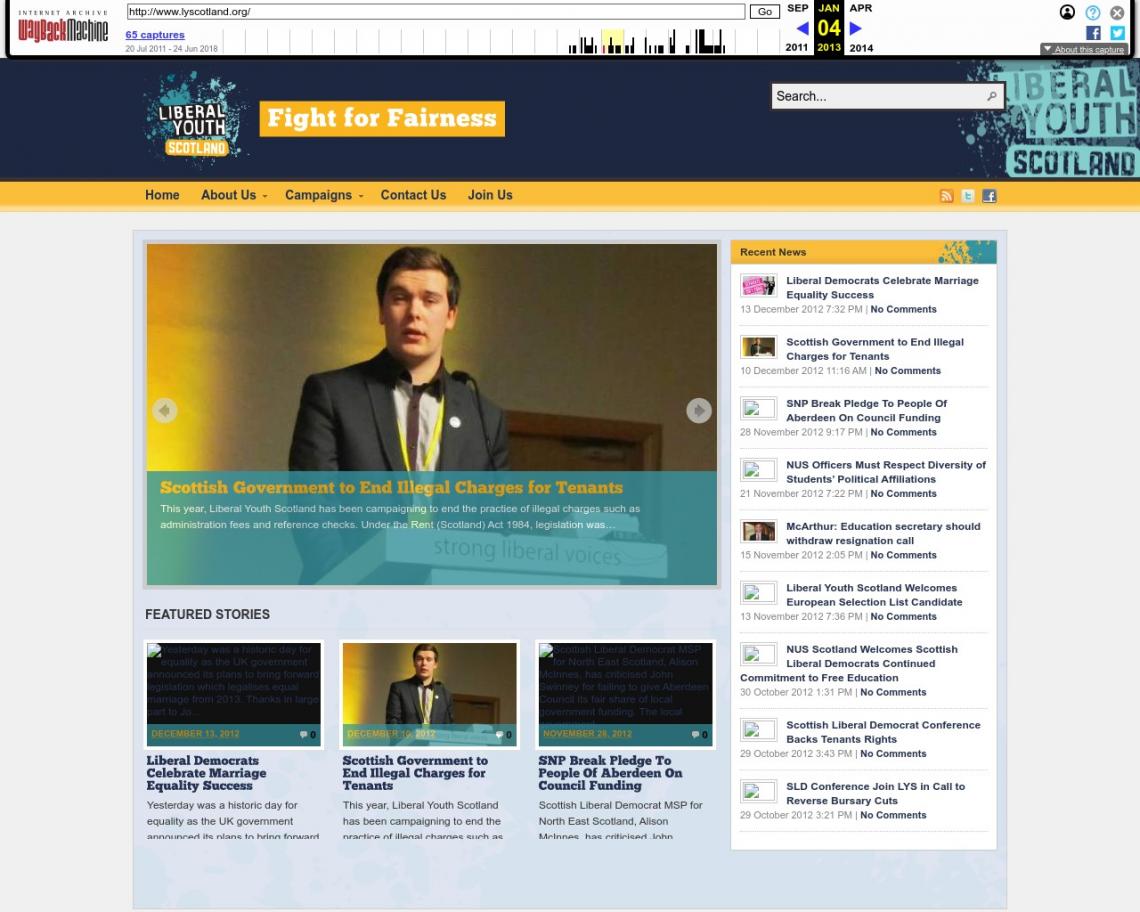1140x912 pixels.
Task: Click the Go button in Wayback toolbar
Action: tap(765, 12)
